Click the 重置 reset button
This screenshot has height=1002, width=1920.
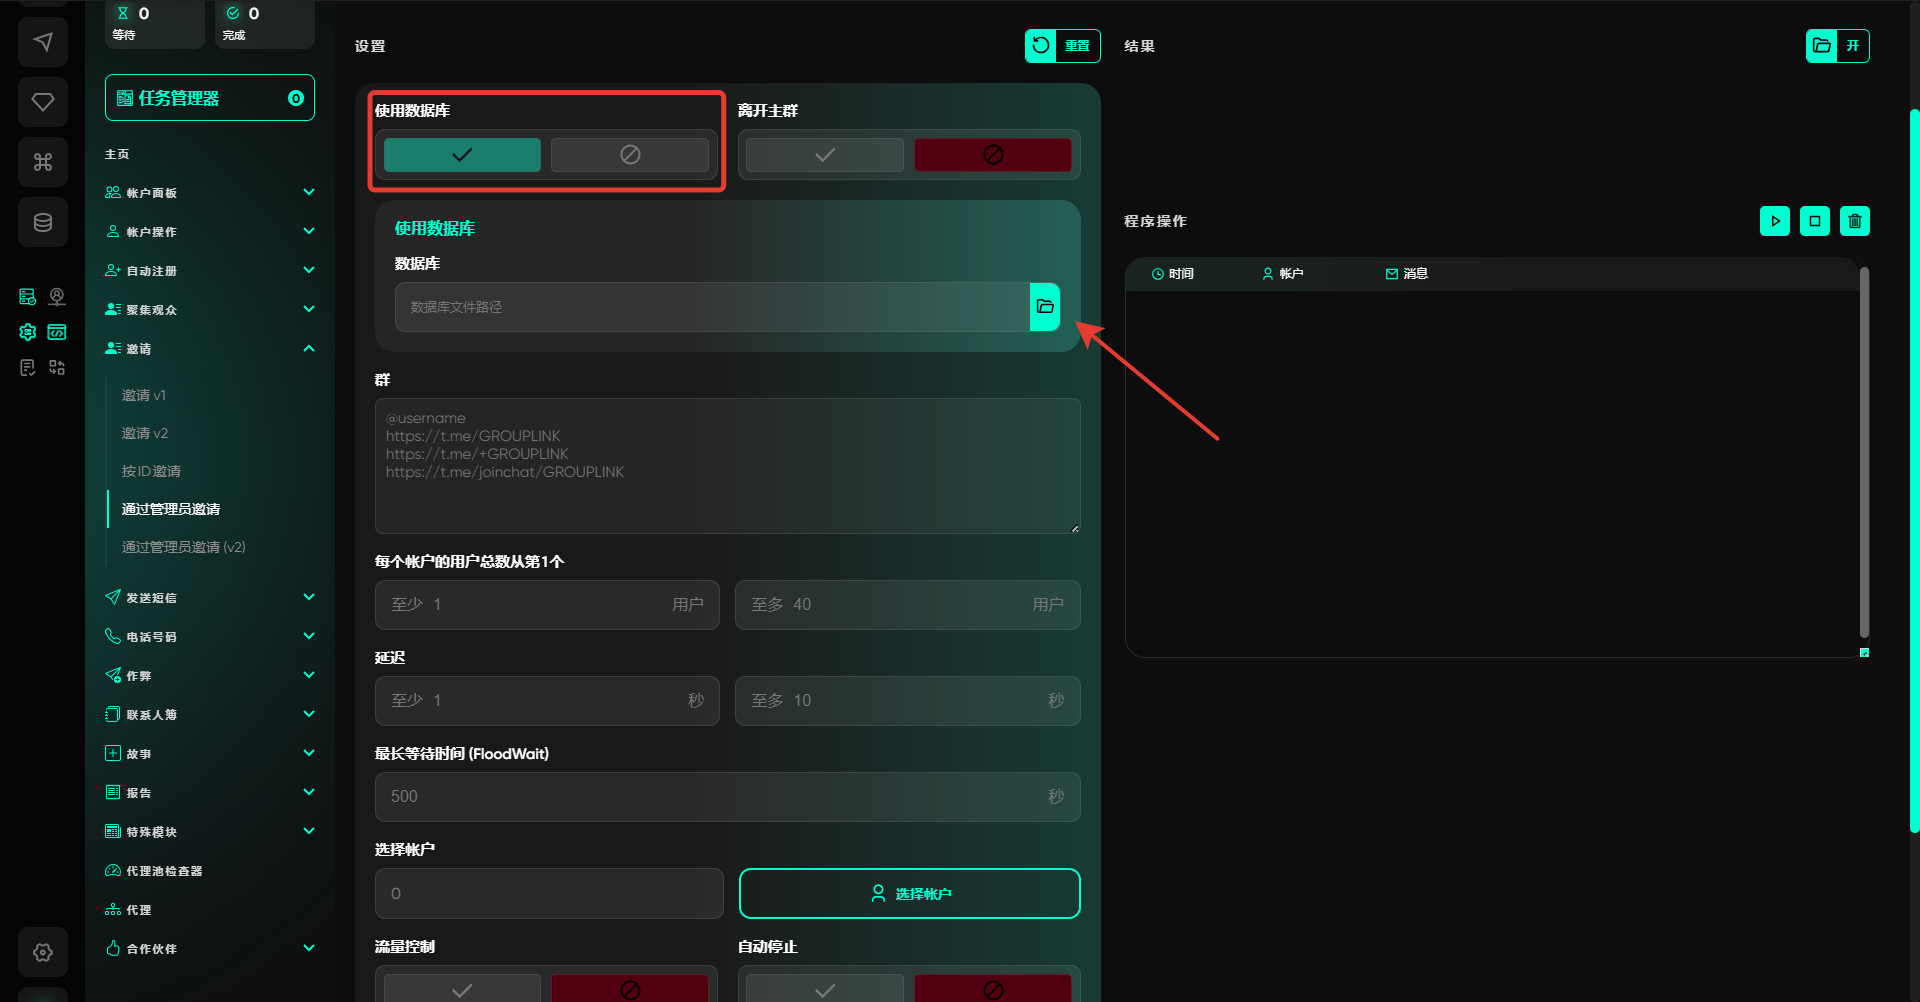[1062, 46]
